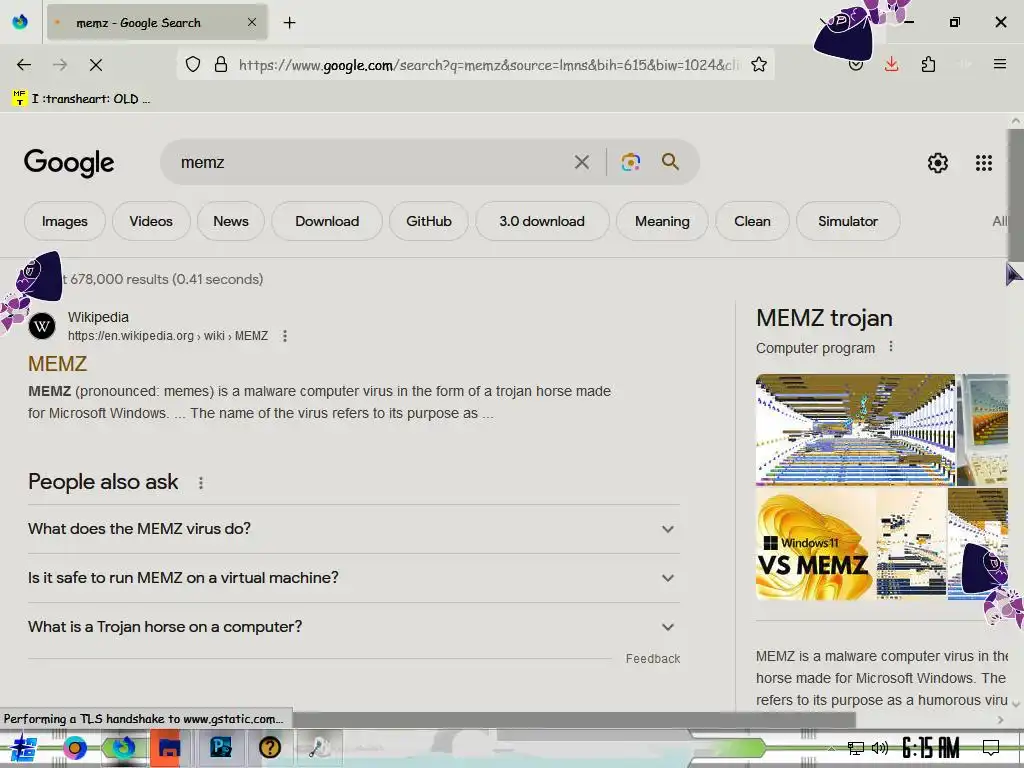Go back to the previous page
This screenshot has height=768, width=1024.
[x=24, y=65]
